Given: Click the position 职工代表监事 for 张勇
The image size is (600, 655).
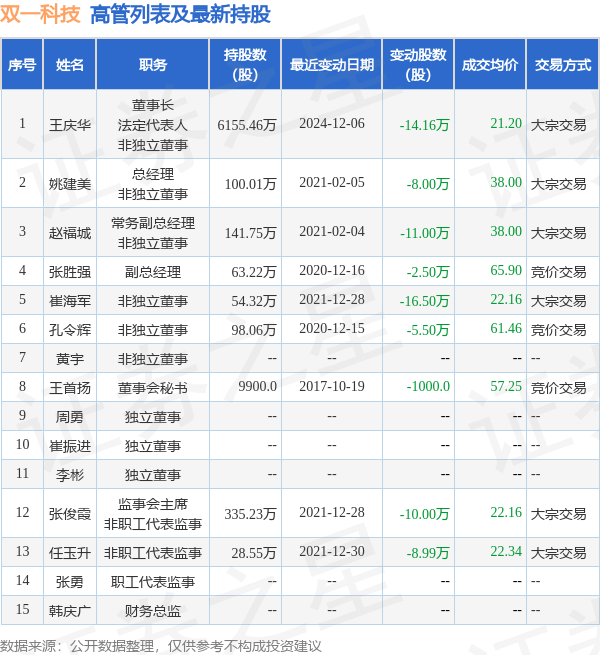Looking at the screenshot, I should [153, 581].
